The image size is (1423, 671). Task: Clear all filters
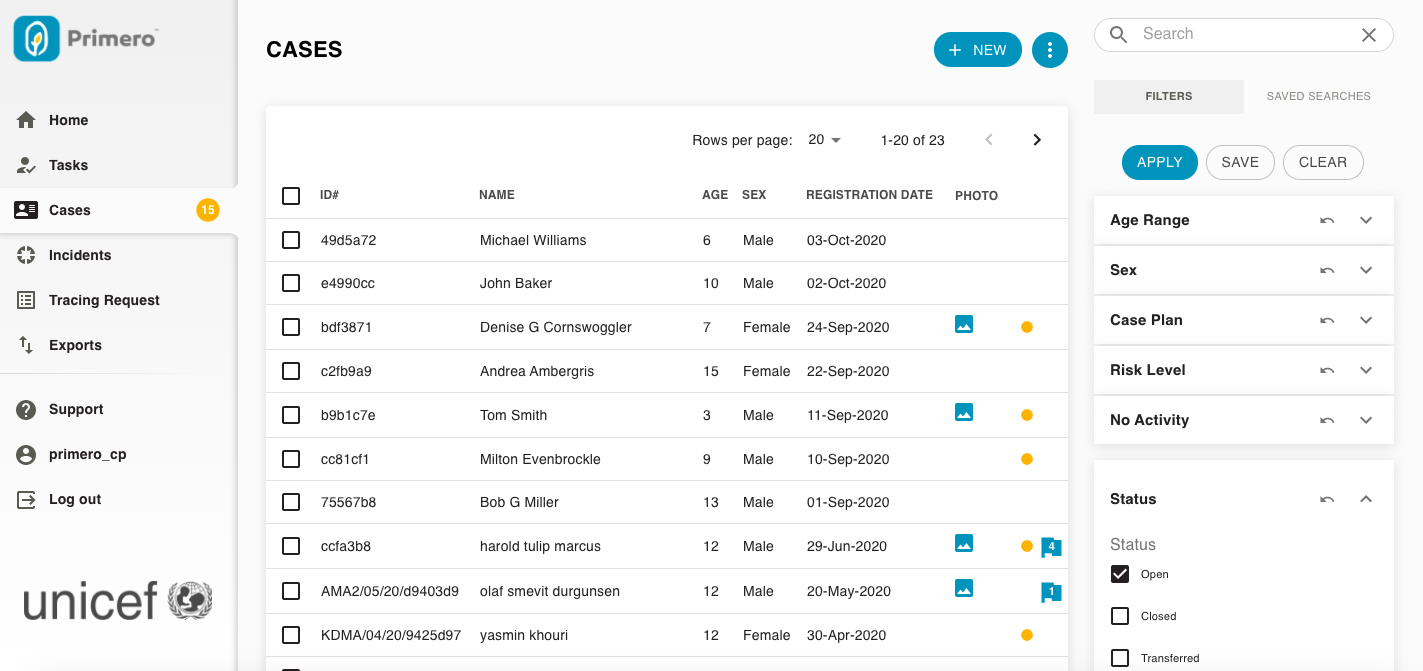[1323, 162]
